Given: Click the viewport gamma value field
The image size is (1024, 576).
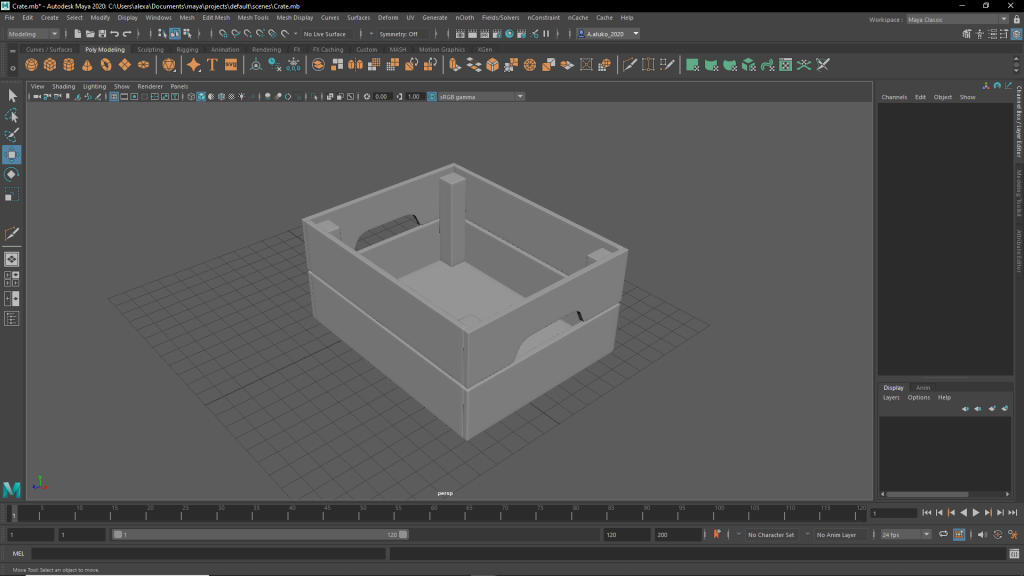Looking at the screenshot, I should [x=413, y=97].
